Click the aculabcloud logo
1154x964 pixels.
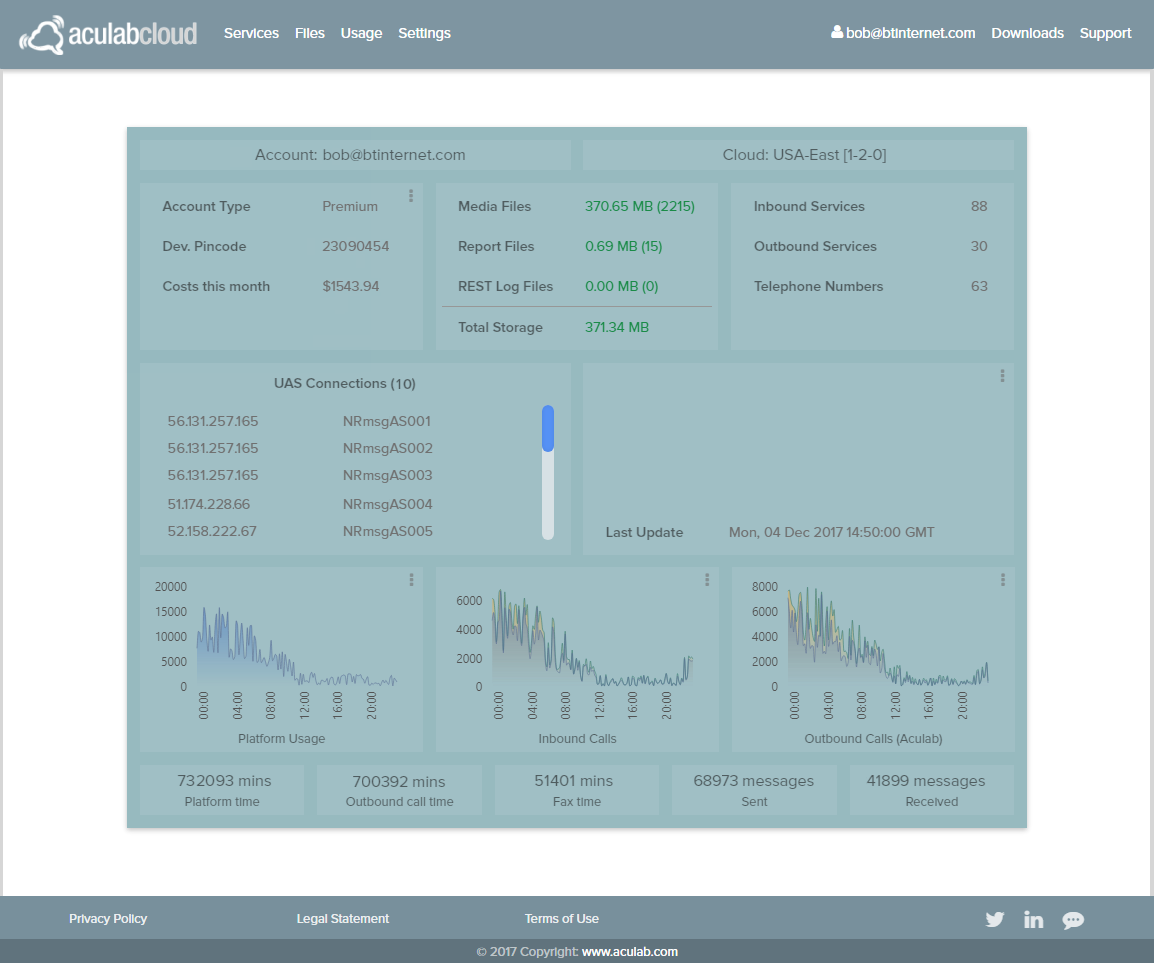click(x=108, y=34)
